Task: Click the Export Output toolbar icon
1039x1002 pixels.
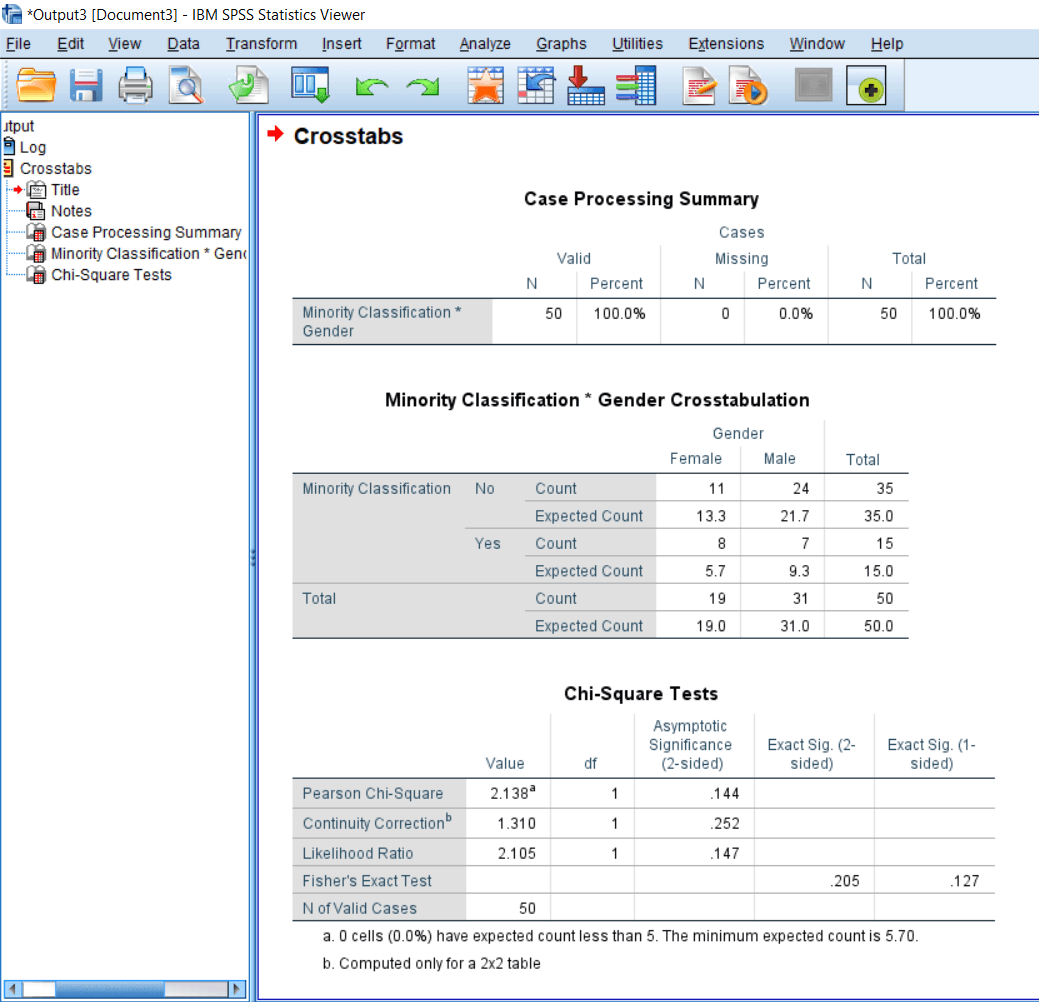Action: tap(586, 85)
